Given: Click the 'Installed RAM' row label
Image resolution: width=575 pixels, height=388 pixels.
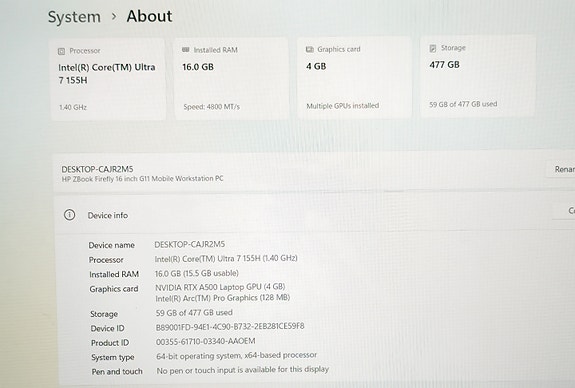Looking at the screenshot, I should (114, 274).
